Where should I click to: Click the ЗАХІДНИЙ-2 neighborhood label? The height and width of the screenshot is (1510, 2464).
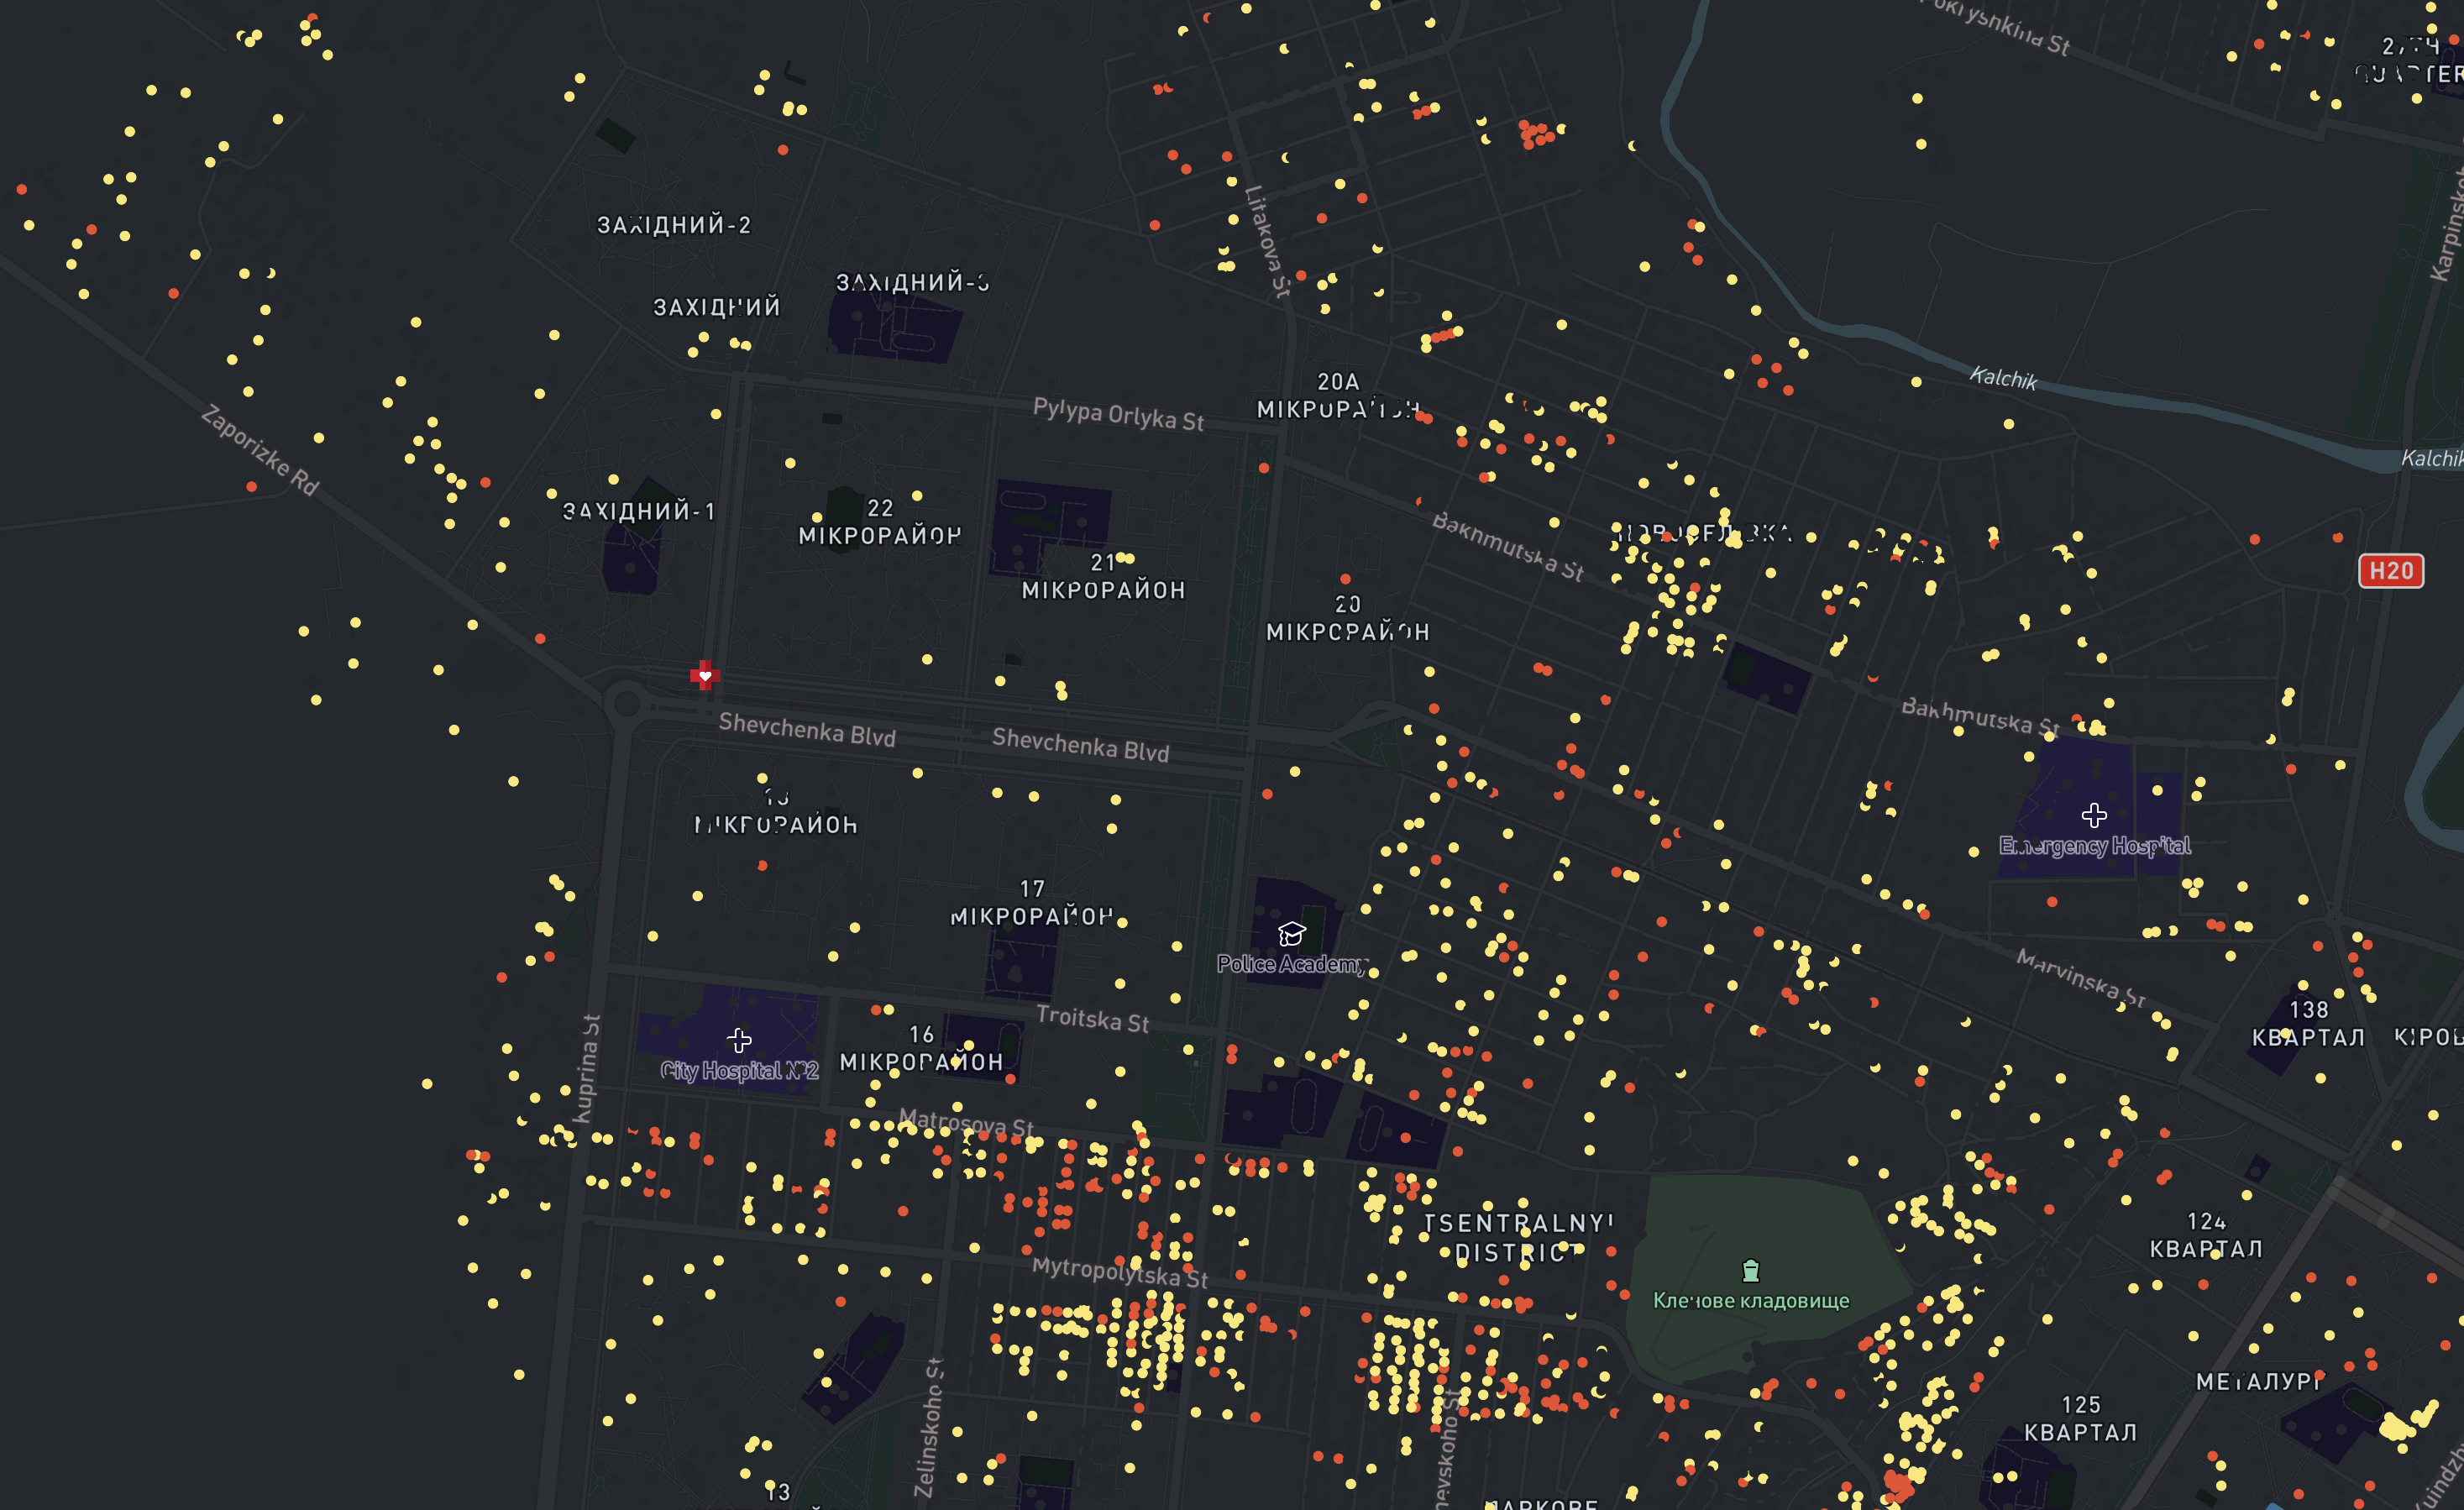tap(674, 225)
